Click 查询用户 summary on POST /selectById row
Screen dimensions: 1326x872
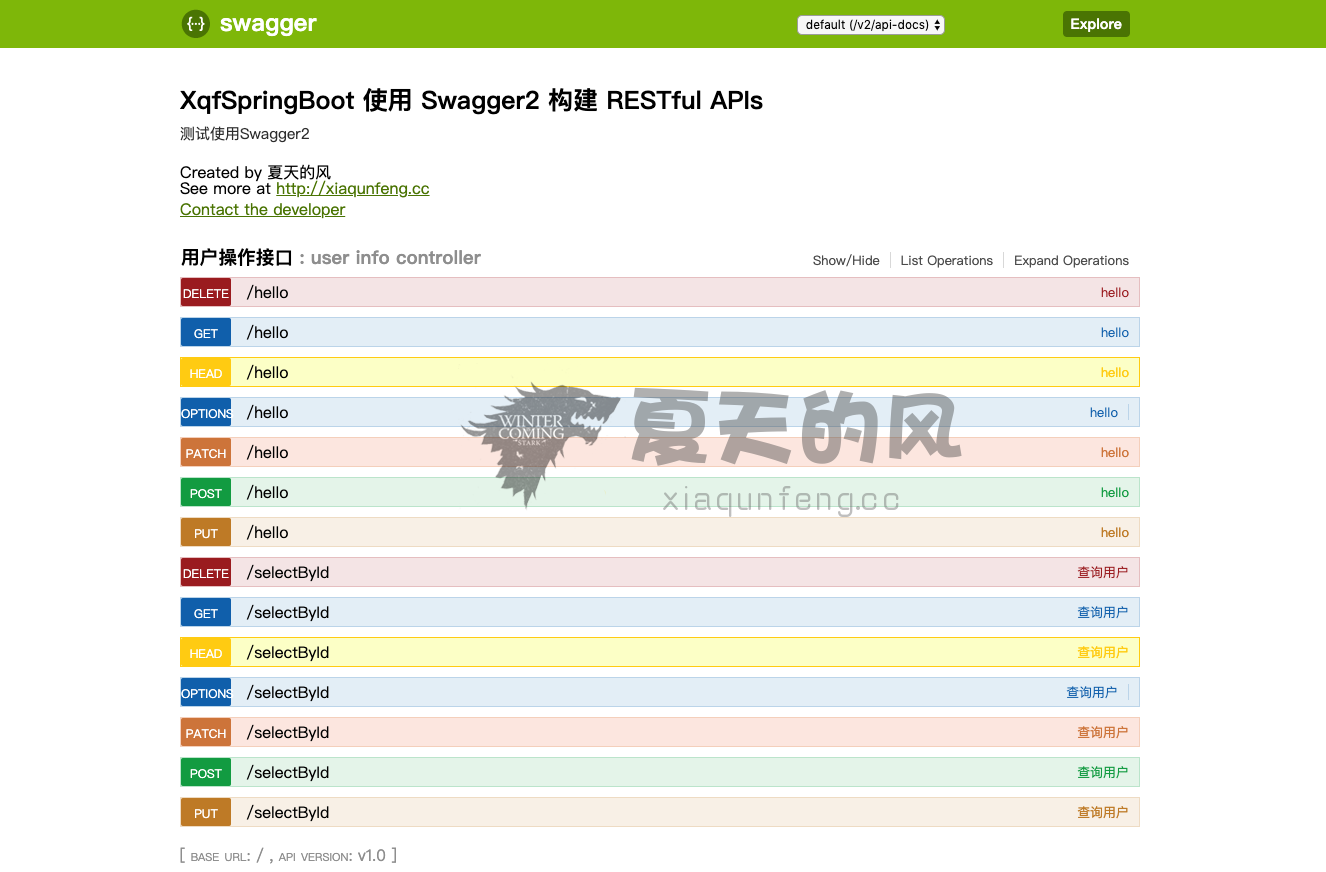pos(1103,773)
